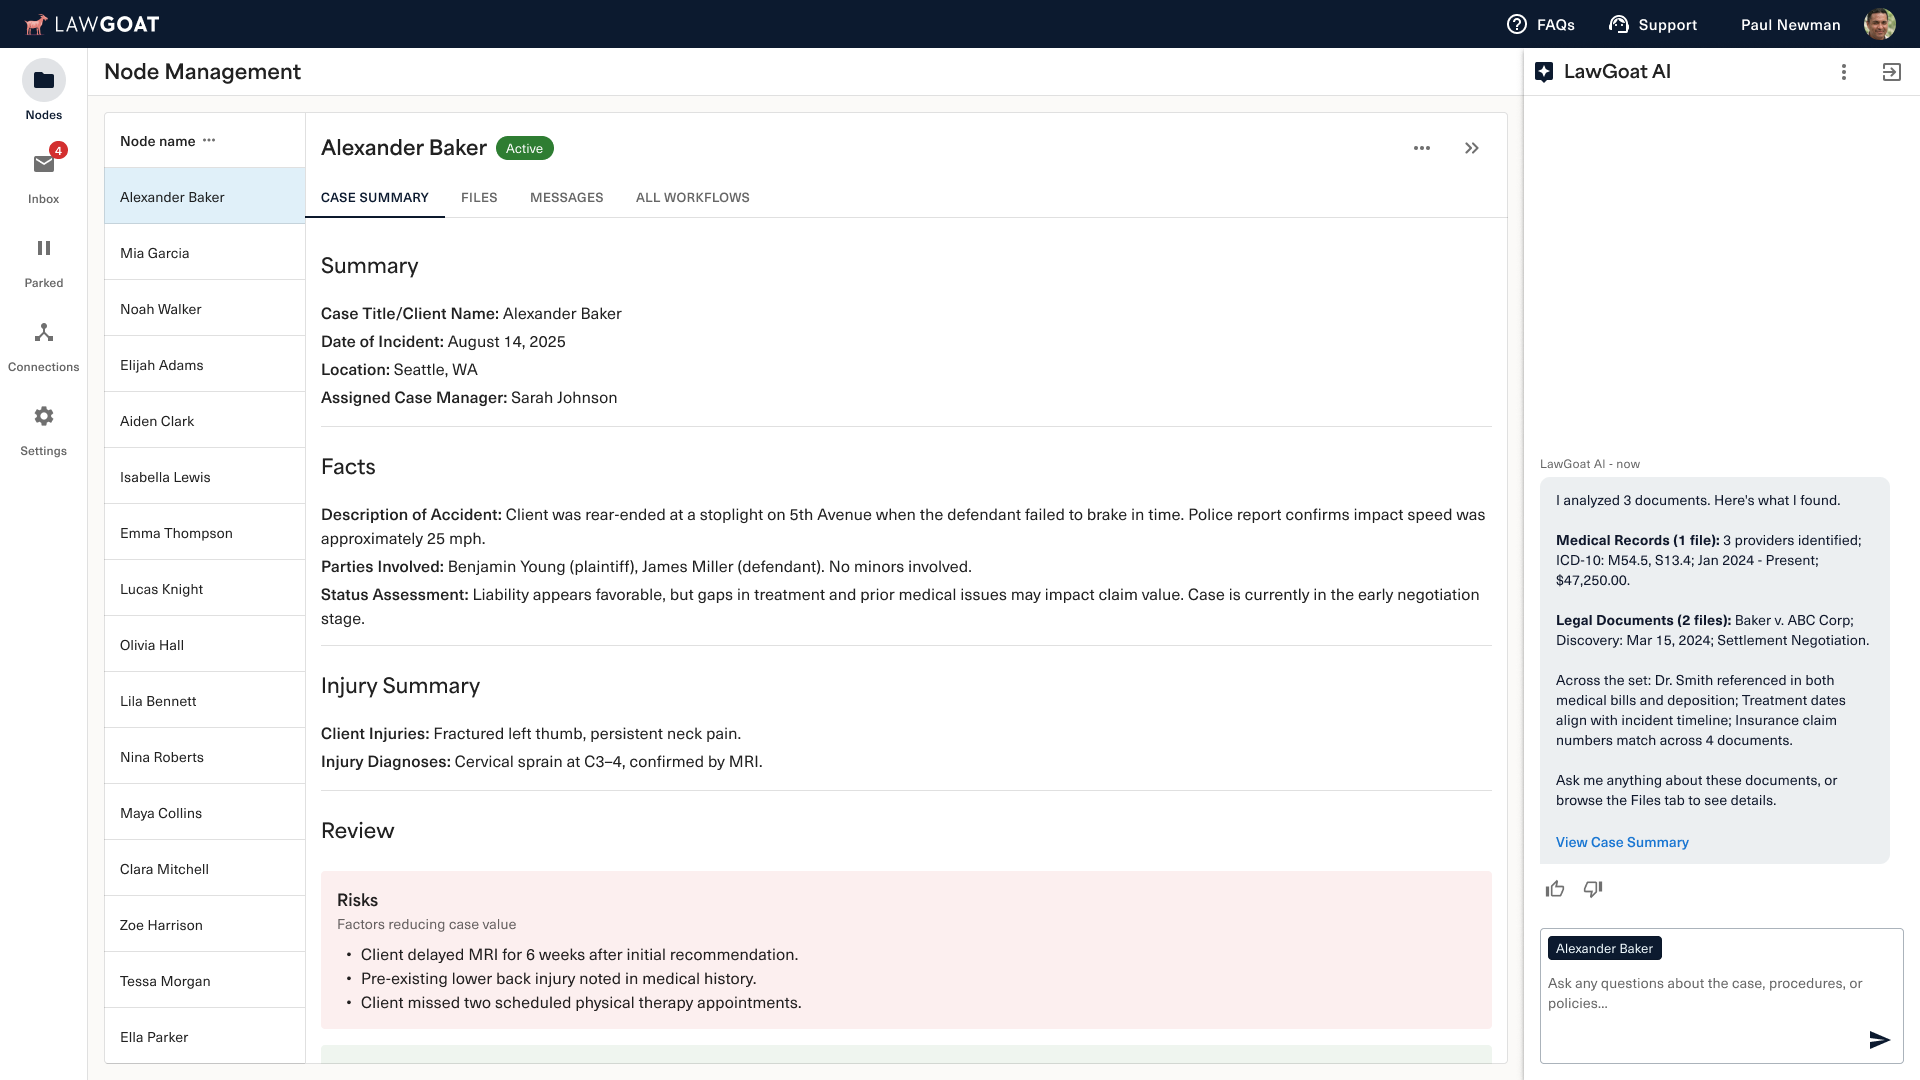
Task: Open the Parked section icon
Action: click(43, 248)
